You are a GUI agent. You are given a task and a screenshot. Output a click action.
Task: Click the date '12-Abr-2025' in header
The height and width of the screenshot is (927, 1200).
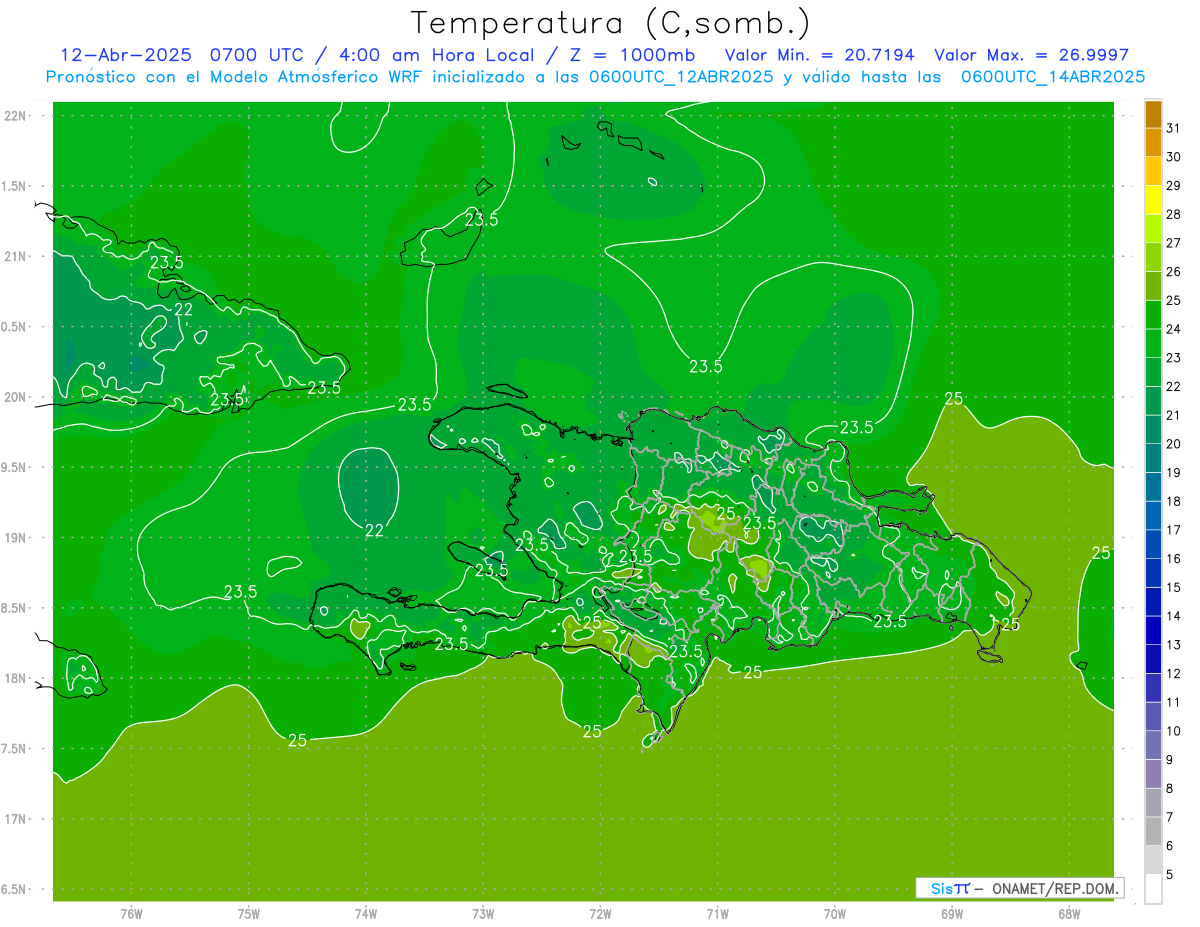click(x=127, y=55)
